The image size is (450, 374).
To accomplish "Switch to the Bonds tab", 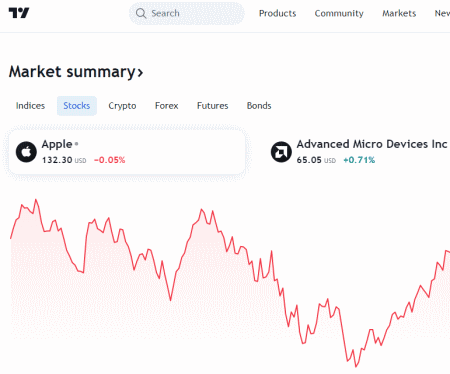I will pyautogui.click(x=259, y=106).
